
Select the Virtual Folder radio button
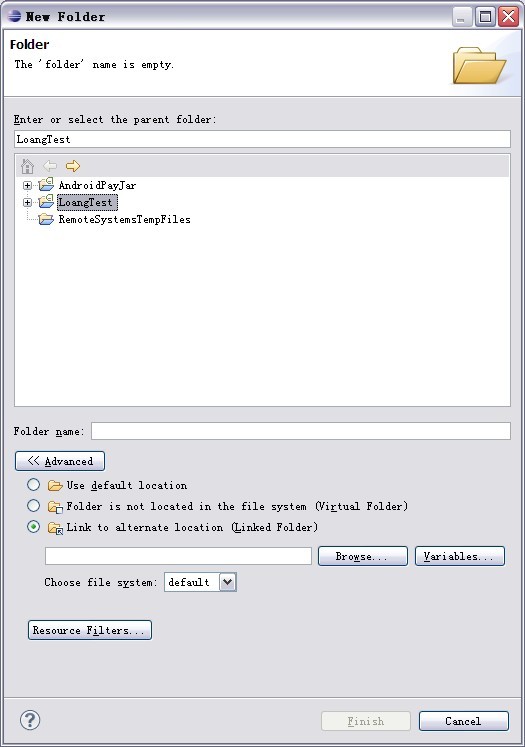tap(33, 505)
